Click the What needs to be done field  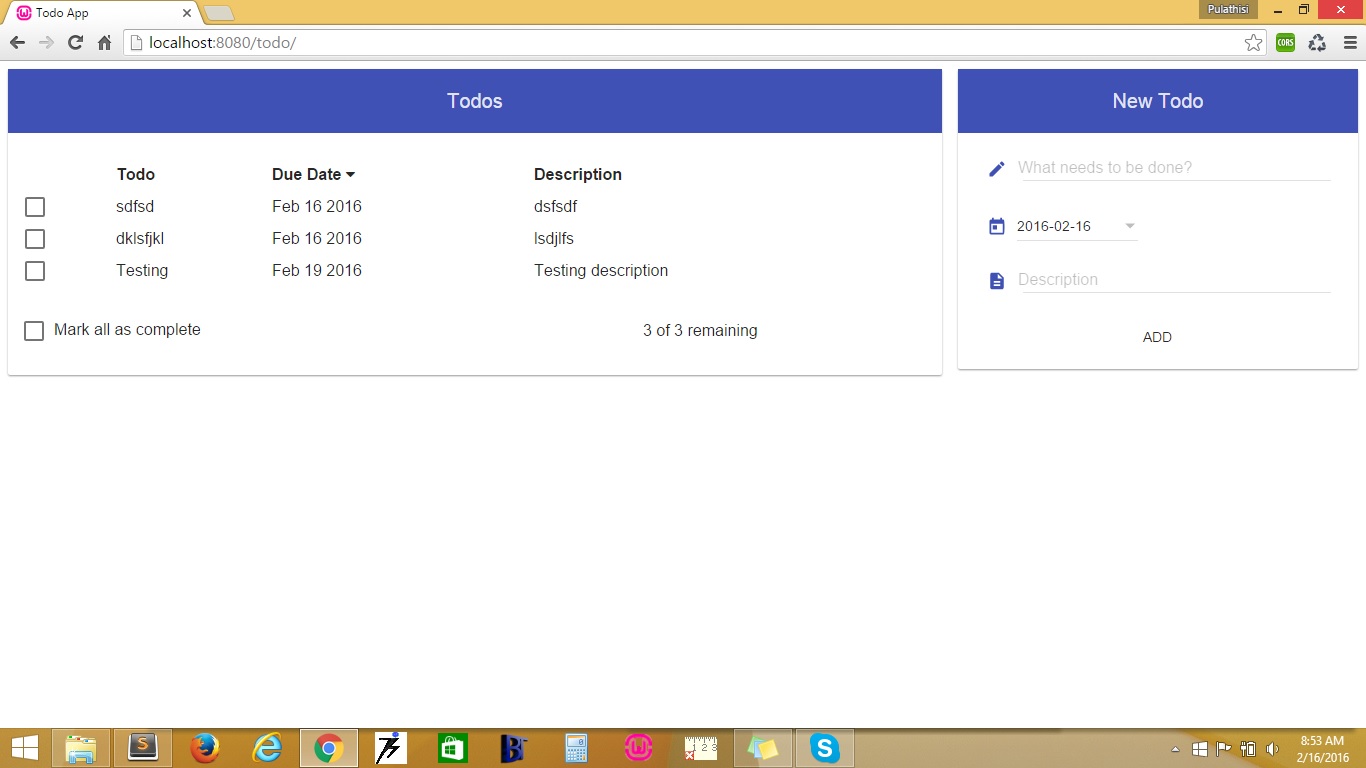coord(1174,168)
